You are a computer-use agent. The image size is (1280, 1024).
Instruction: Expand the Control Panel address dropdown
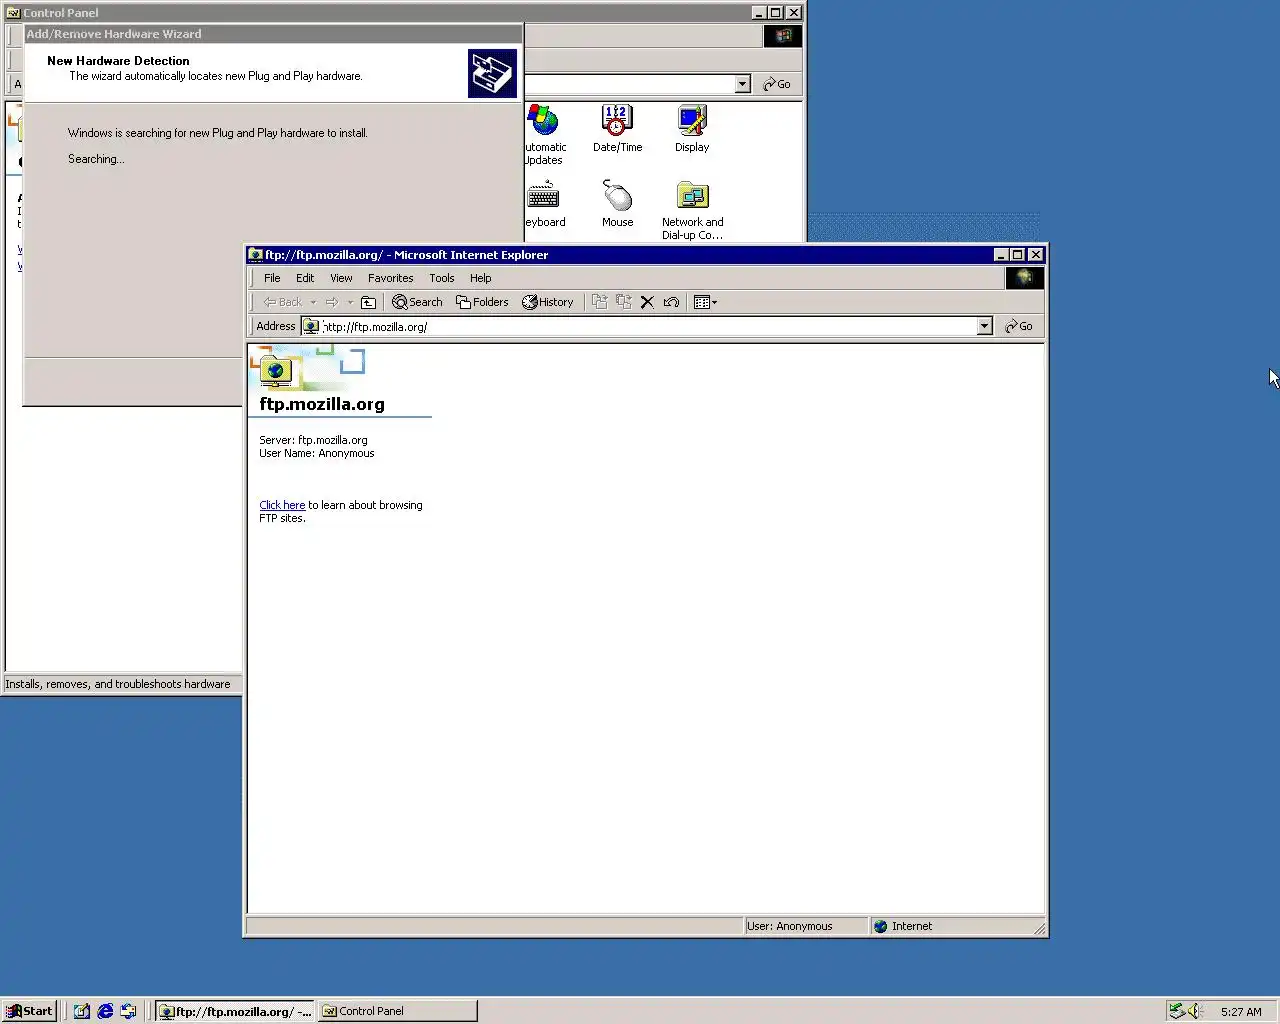[x=742, y=84]
